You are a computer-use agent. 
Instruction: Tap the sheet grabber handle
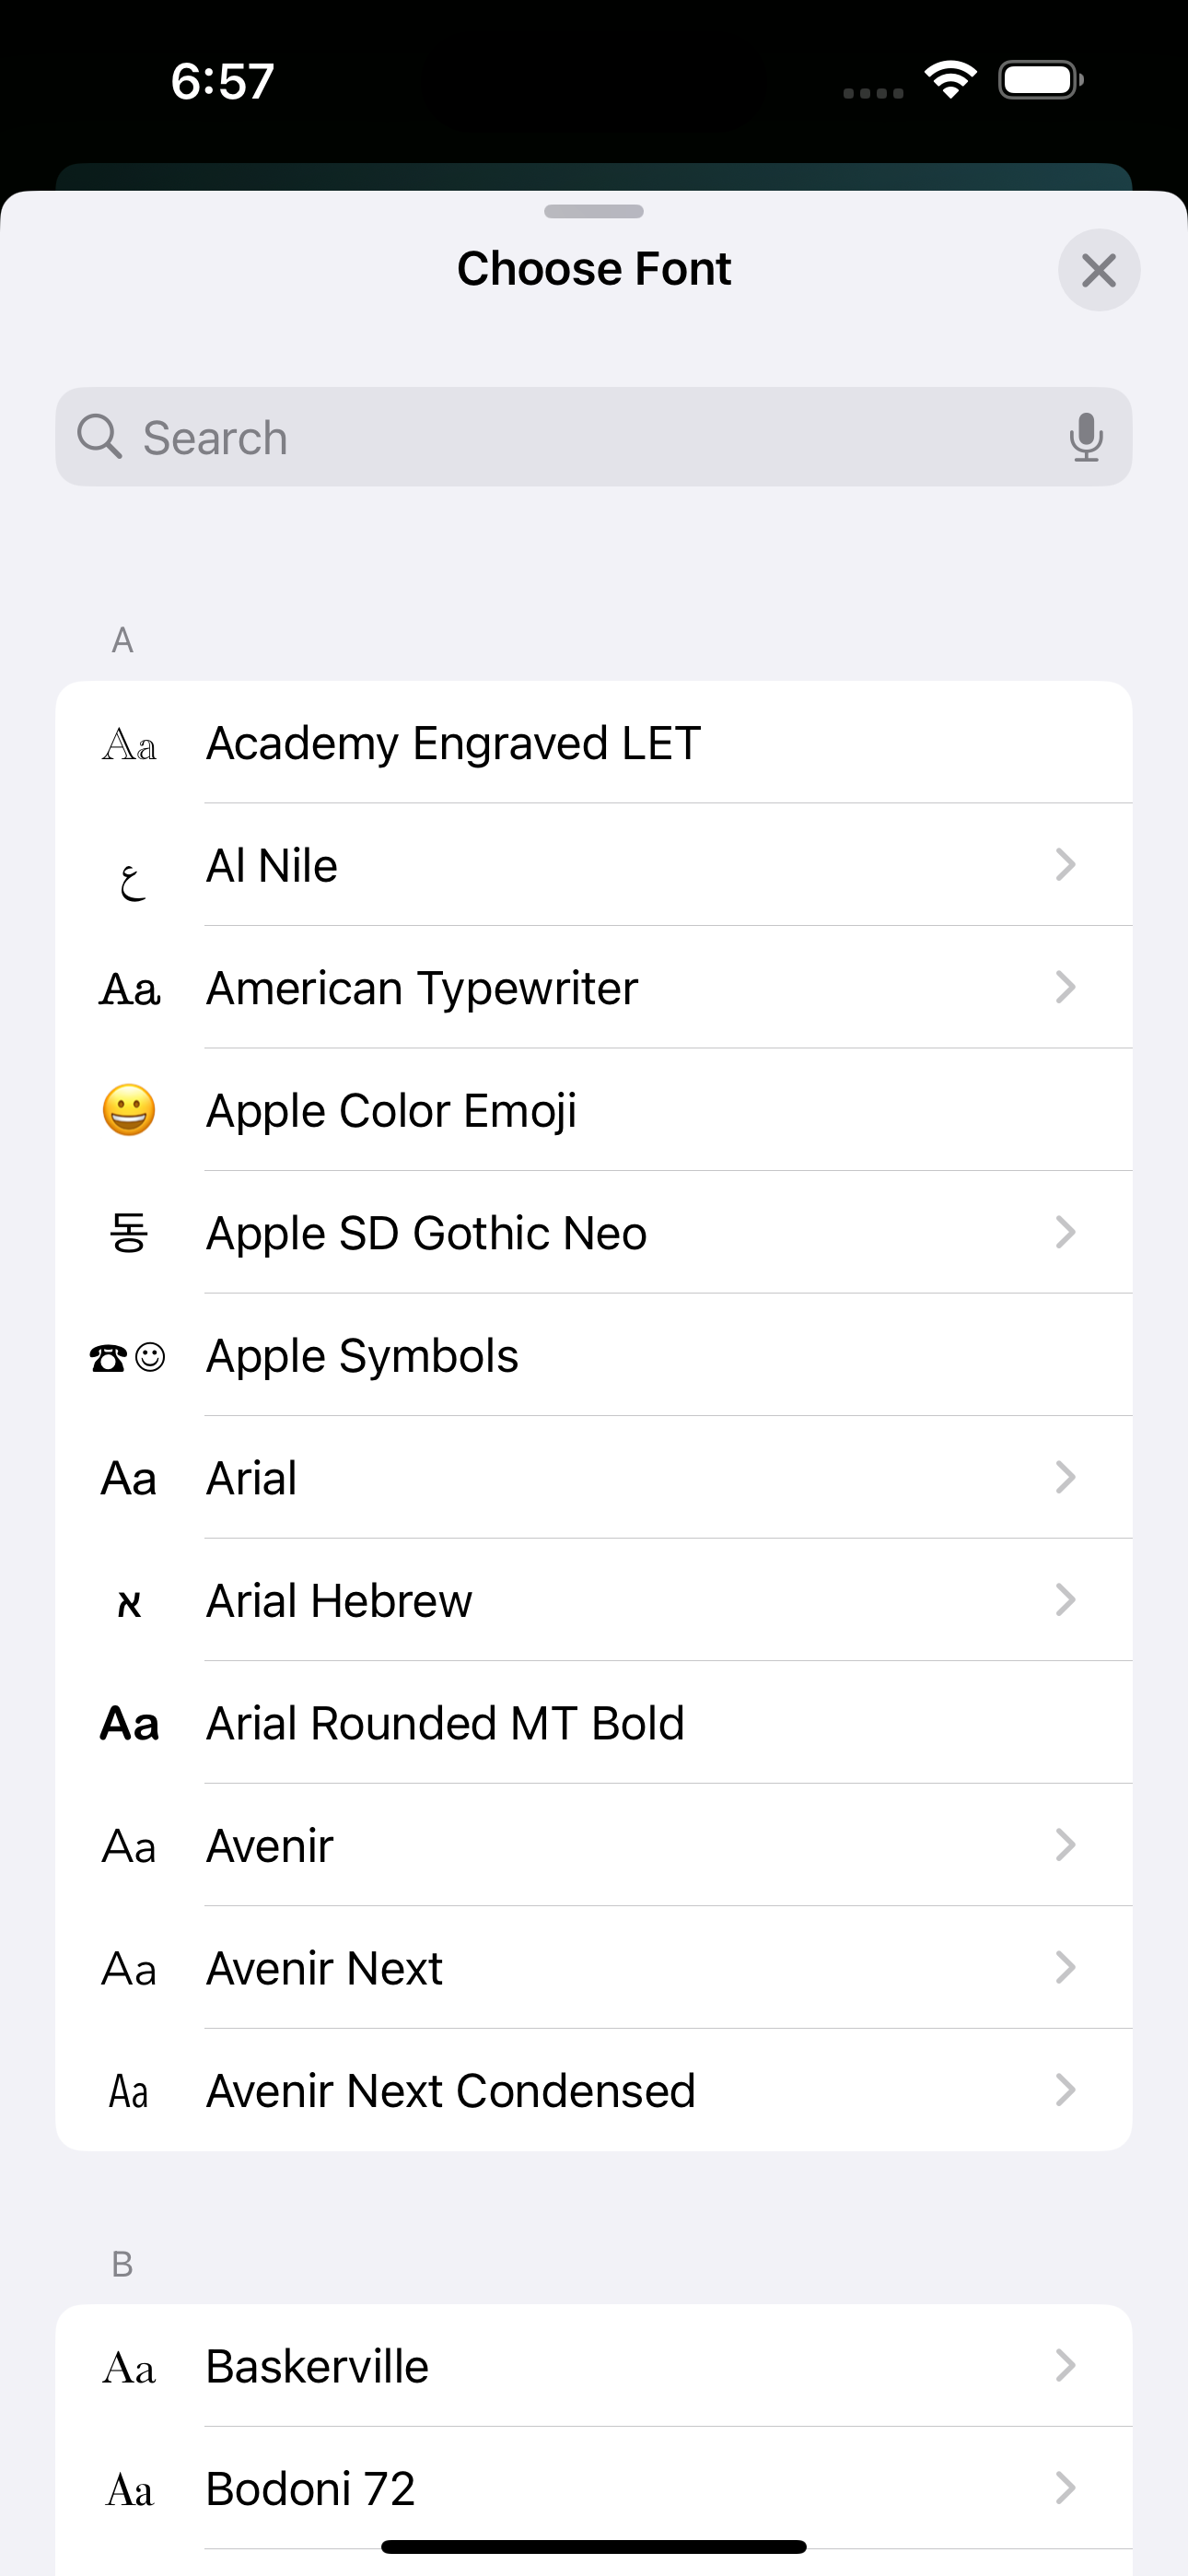coord(594,211)
